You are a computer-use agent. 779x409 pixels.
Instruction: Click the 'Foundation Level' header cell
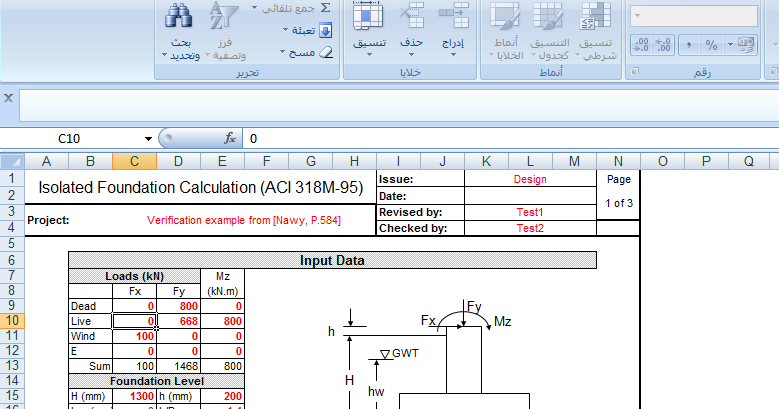[156, 381]
